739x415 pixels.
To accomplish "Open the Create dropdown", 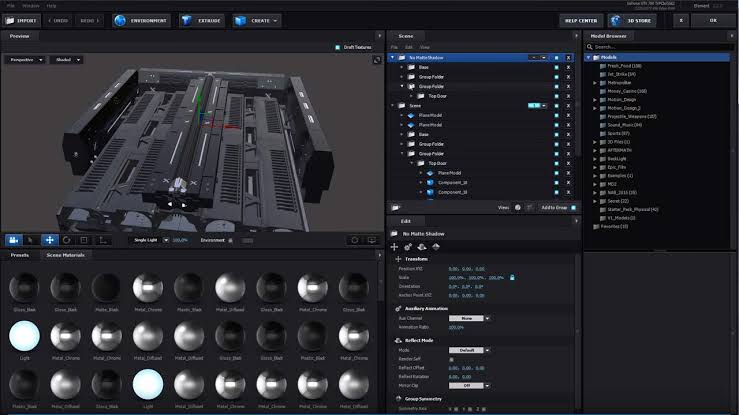I will [256, 21].
